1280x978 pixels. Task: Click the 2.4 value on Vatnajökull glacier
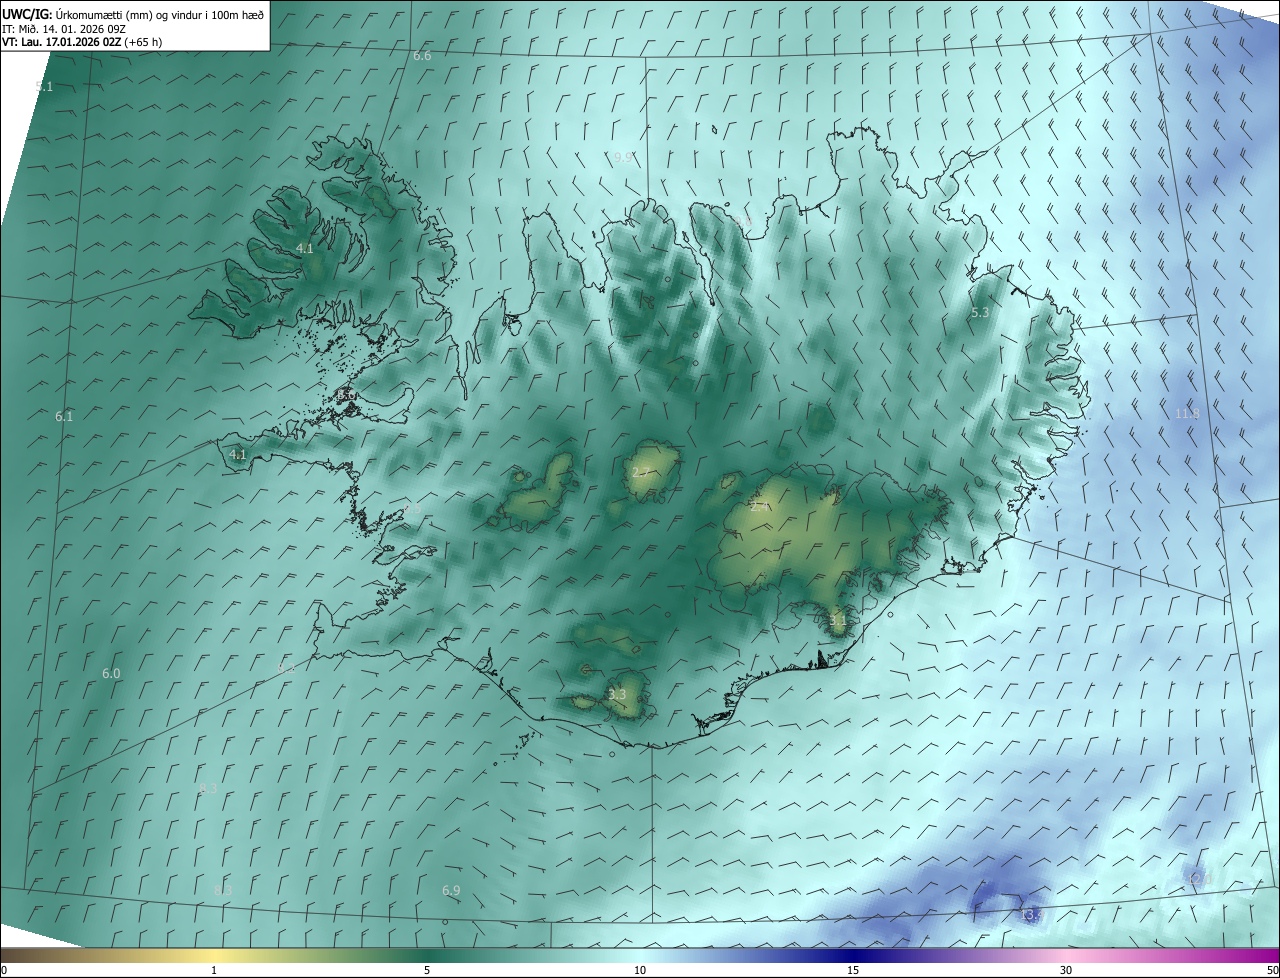point(760,507)
